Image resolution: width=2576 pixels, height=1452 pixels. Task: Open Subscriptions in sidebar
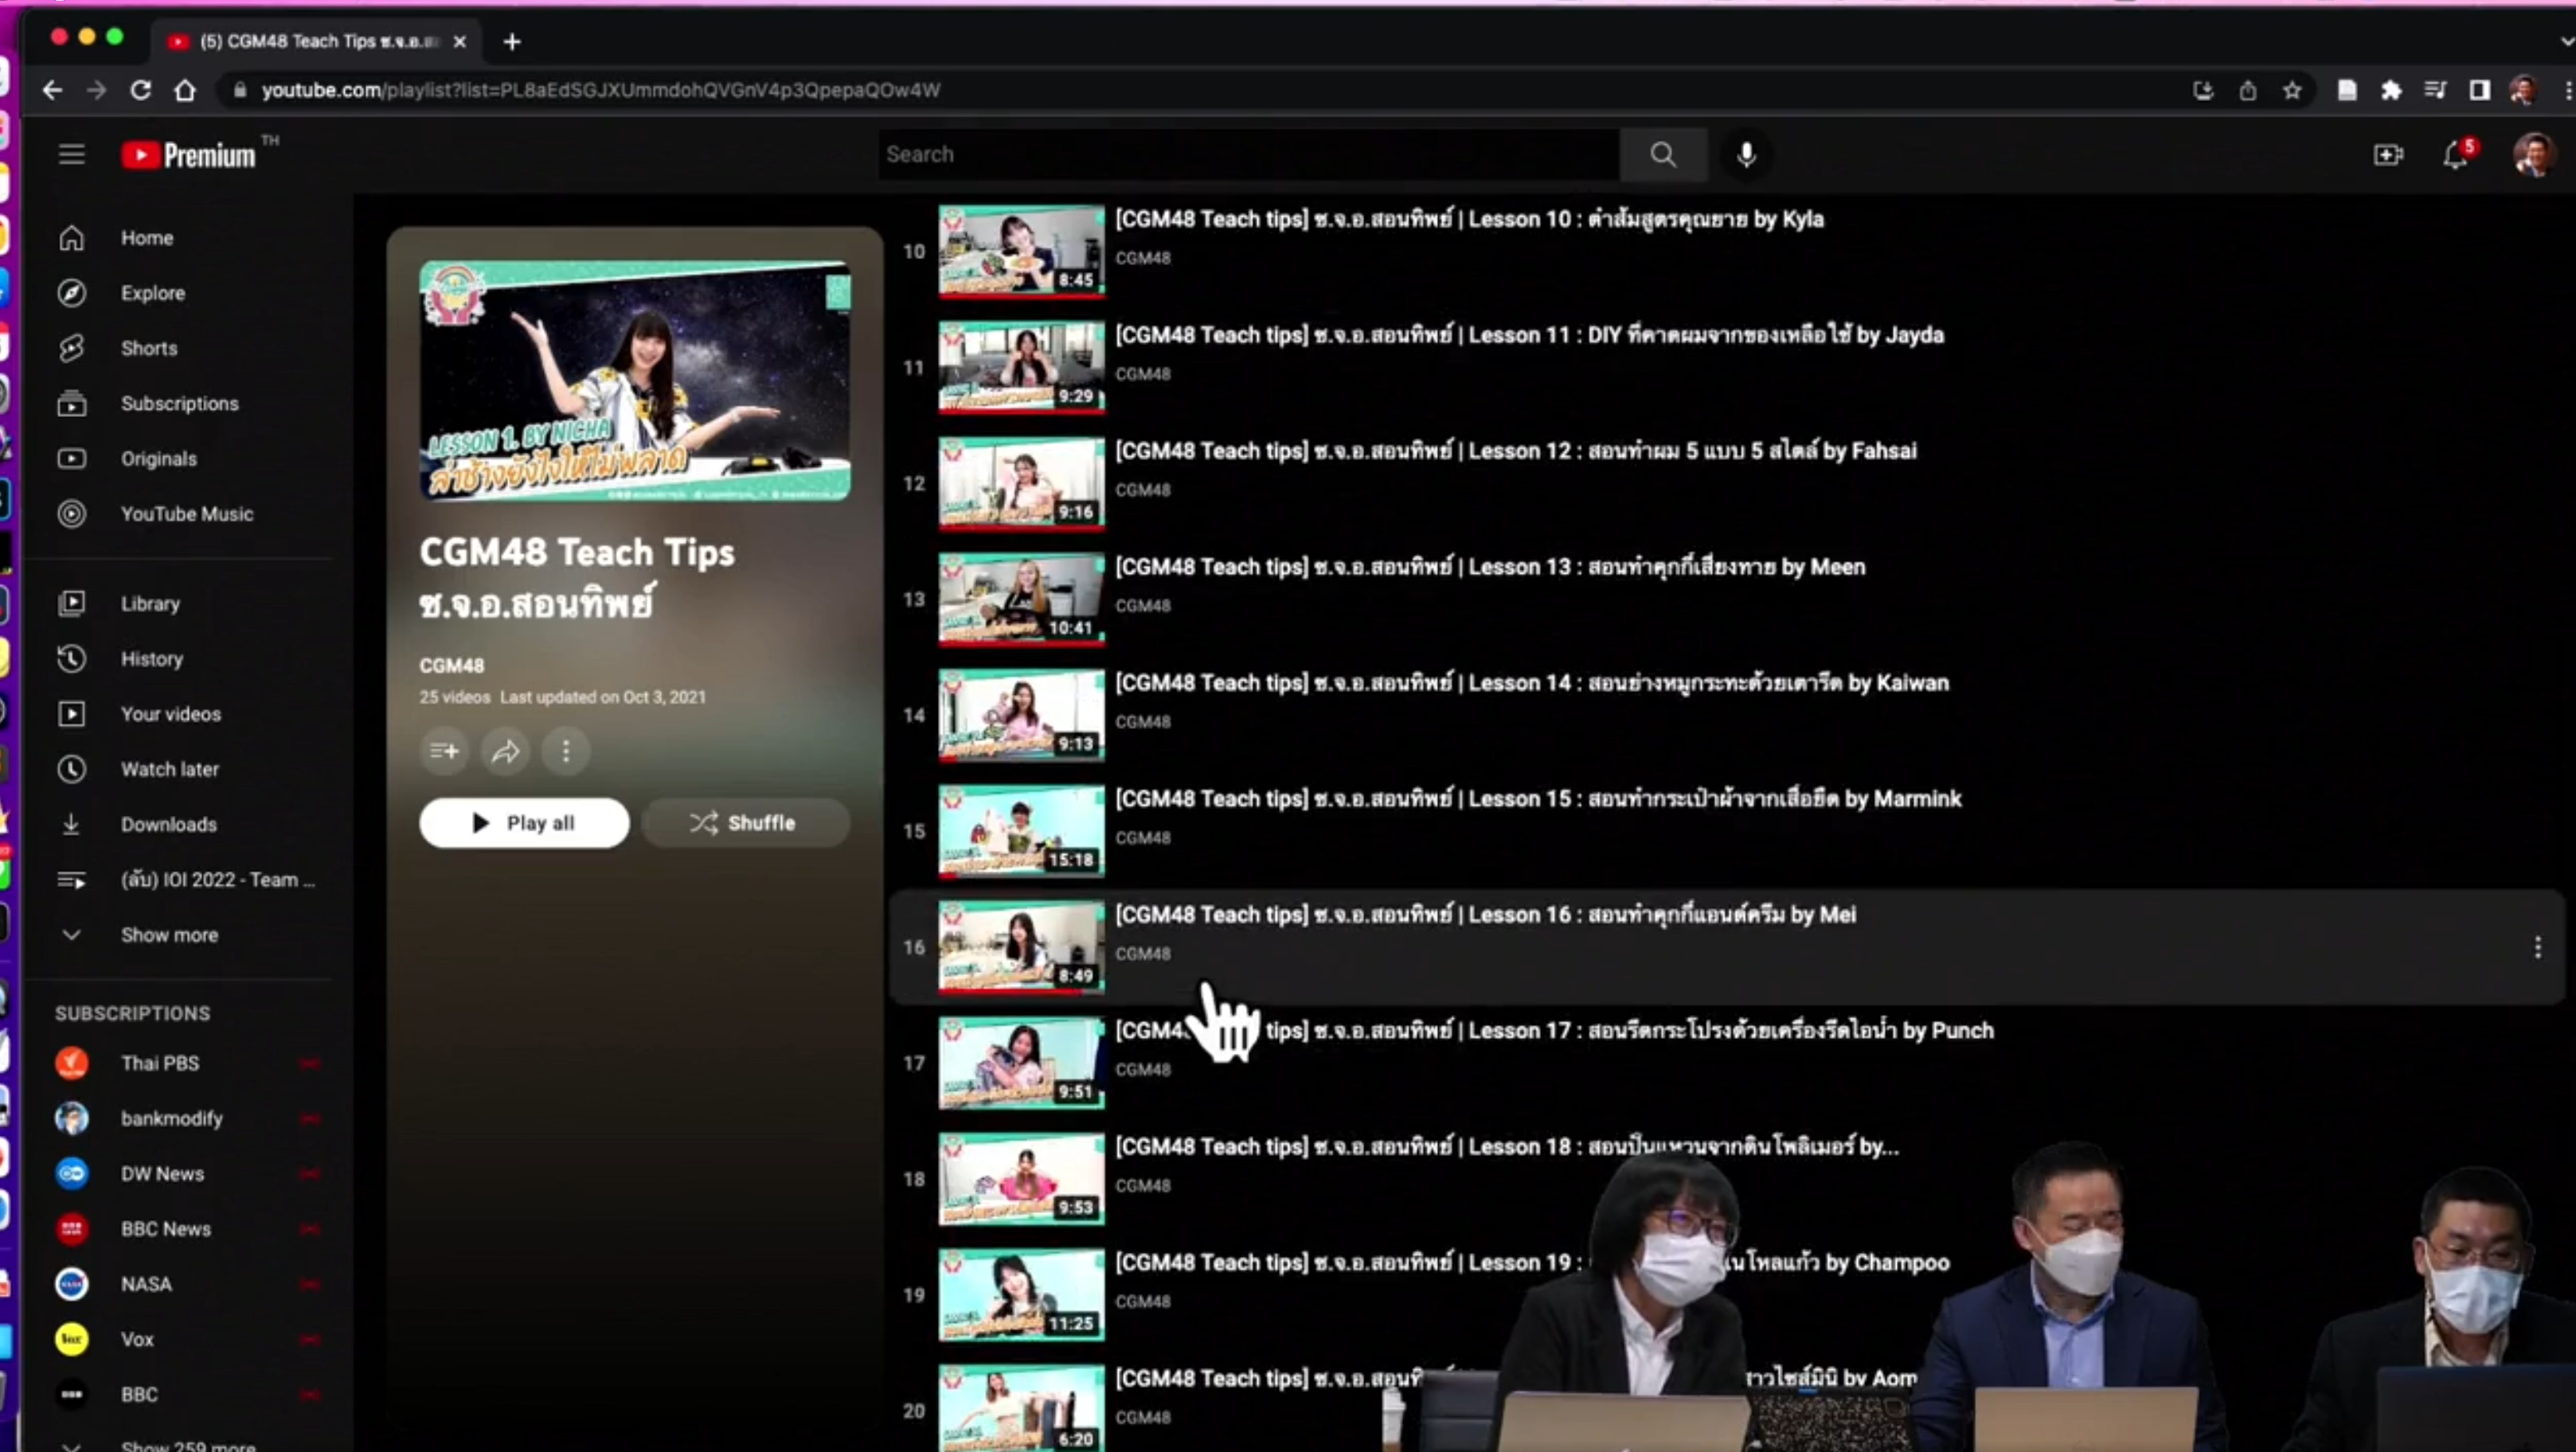(x=180, y=404)
